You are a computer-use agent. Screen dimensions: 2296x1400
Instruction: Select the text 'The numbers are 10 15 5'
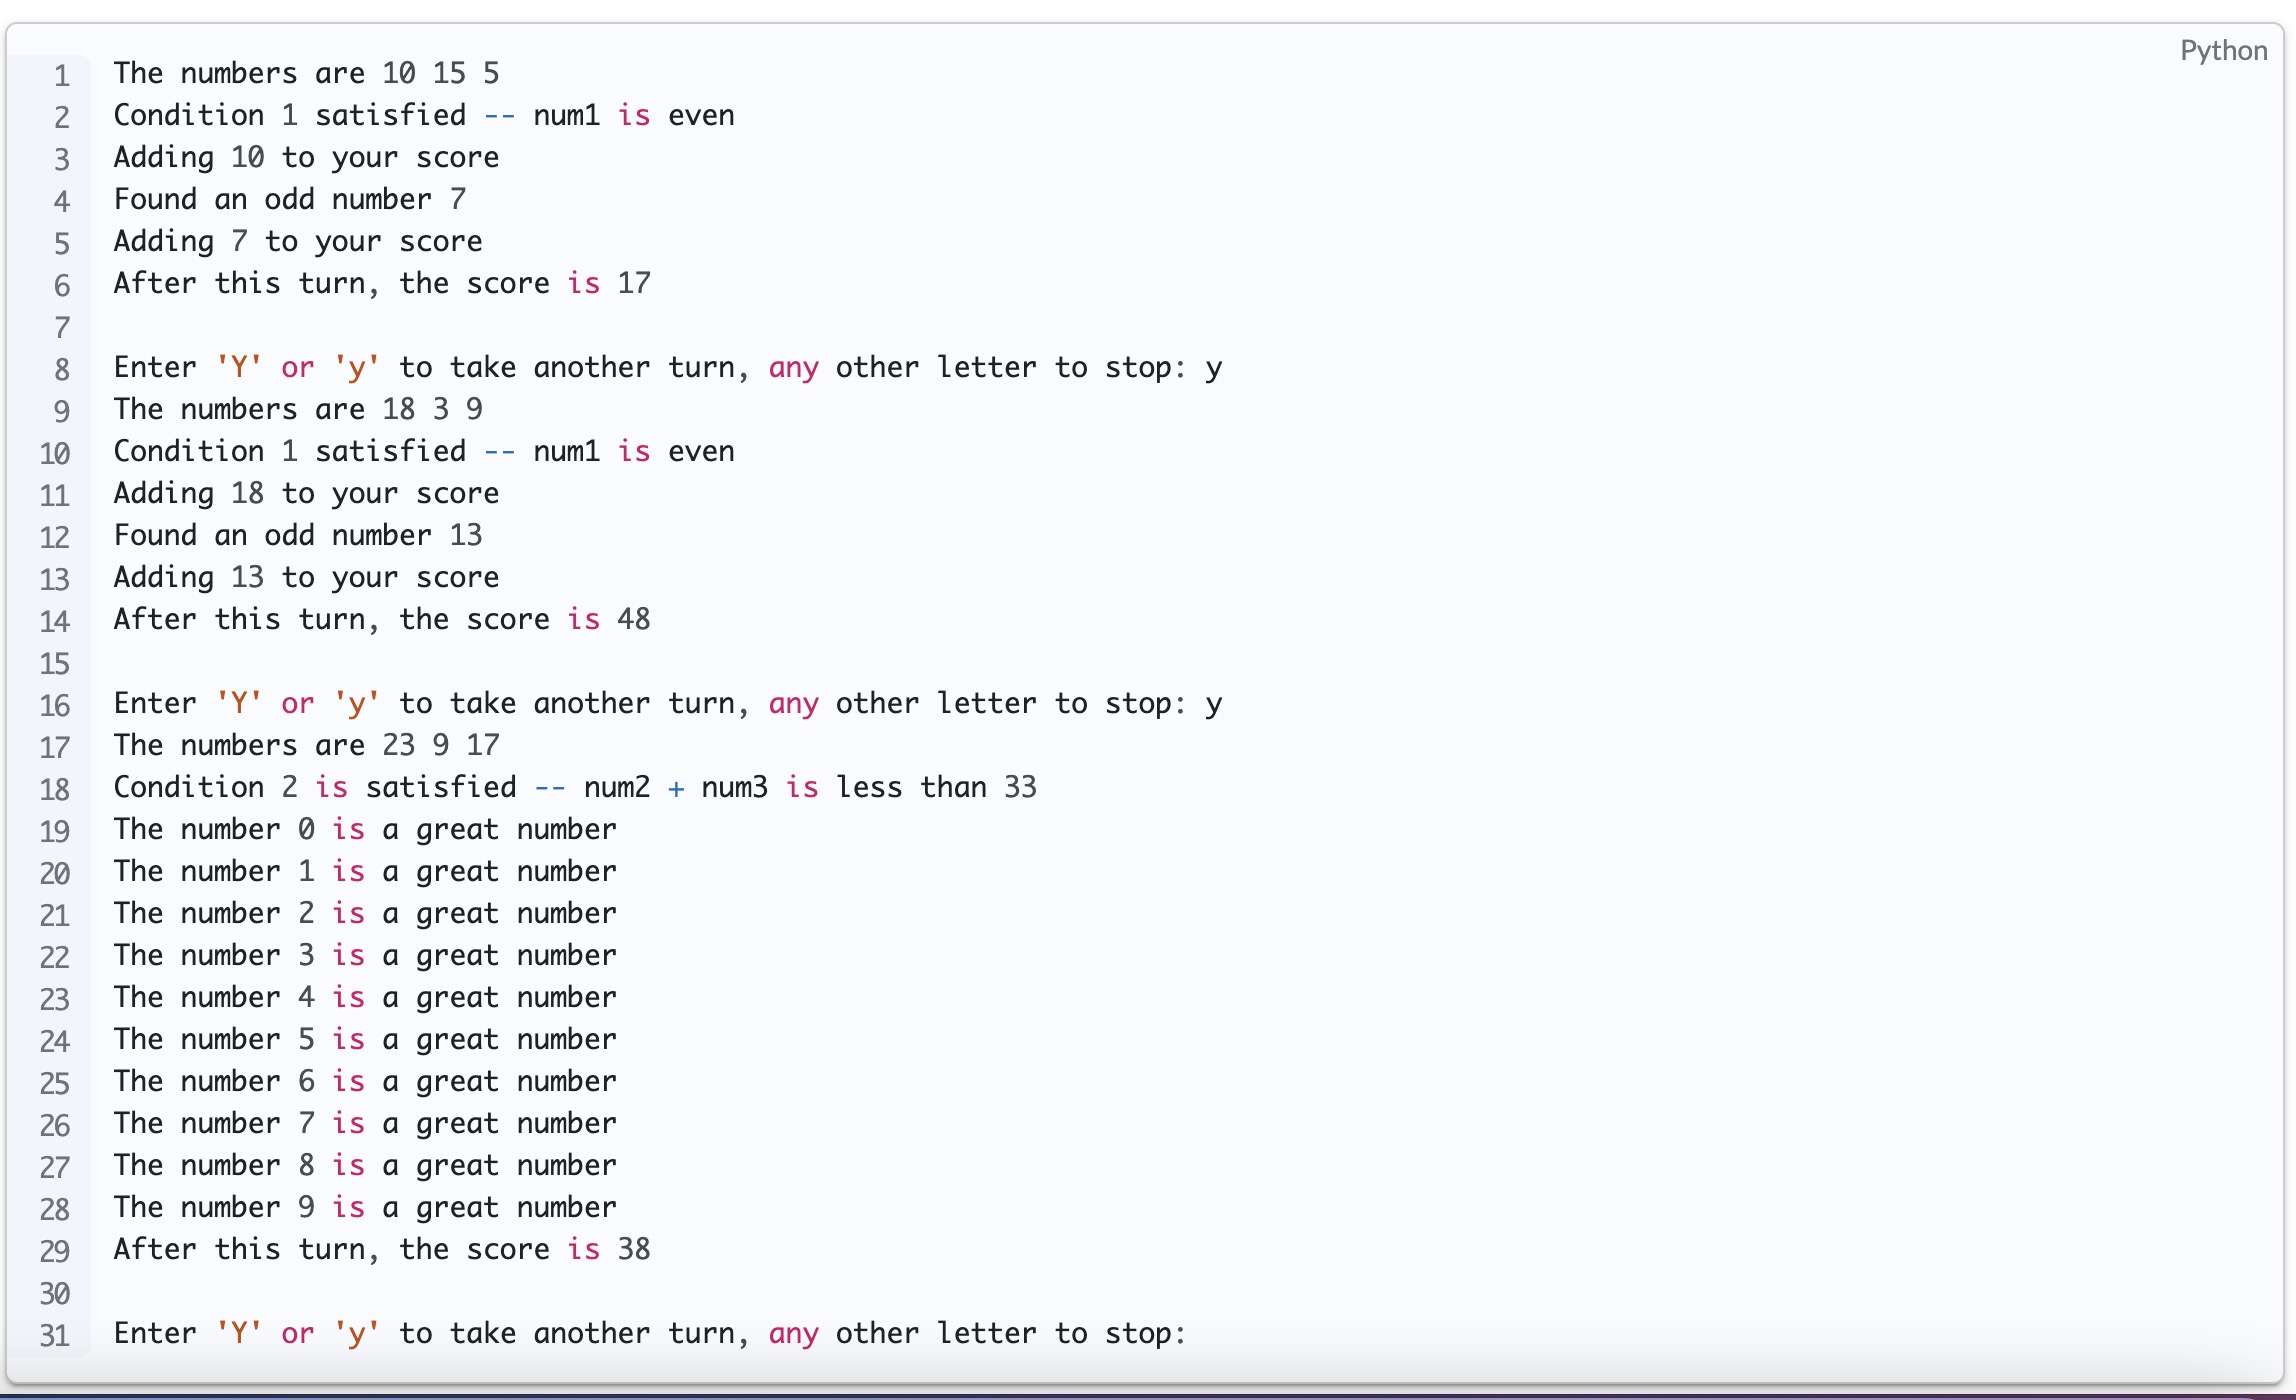pyautogui.click(x=305, y=73)
